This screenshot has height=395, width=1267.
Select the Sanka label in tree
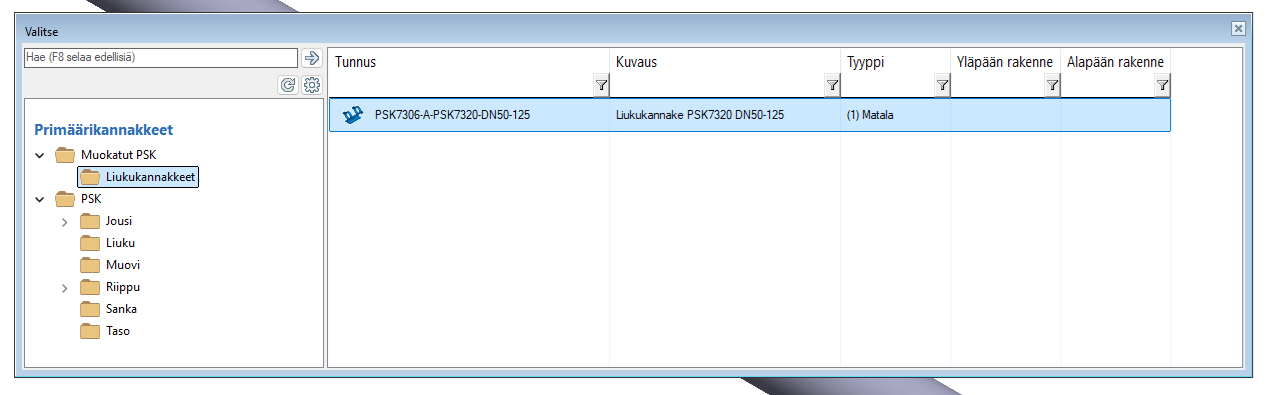121,309
